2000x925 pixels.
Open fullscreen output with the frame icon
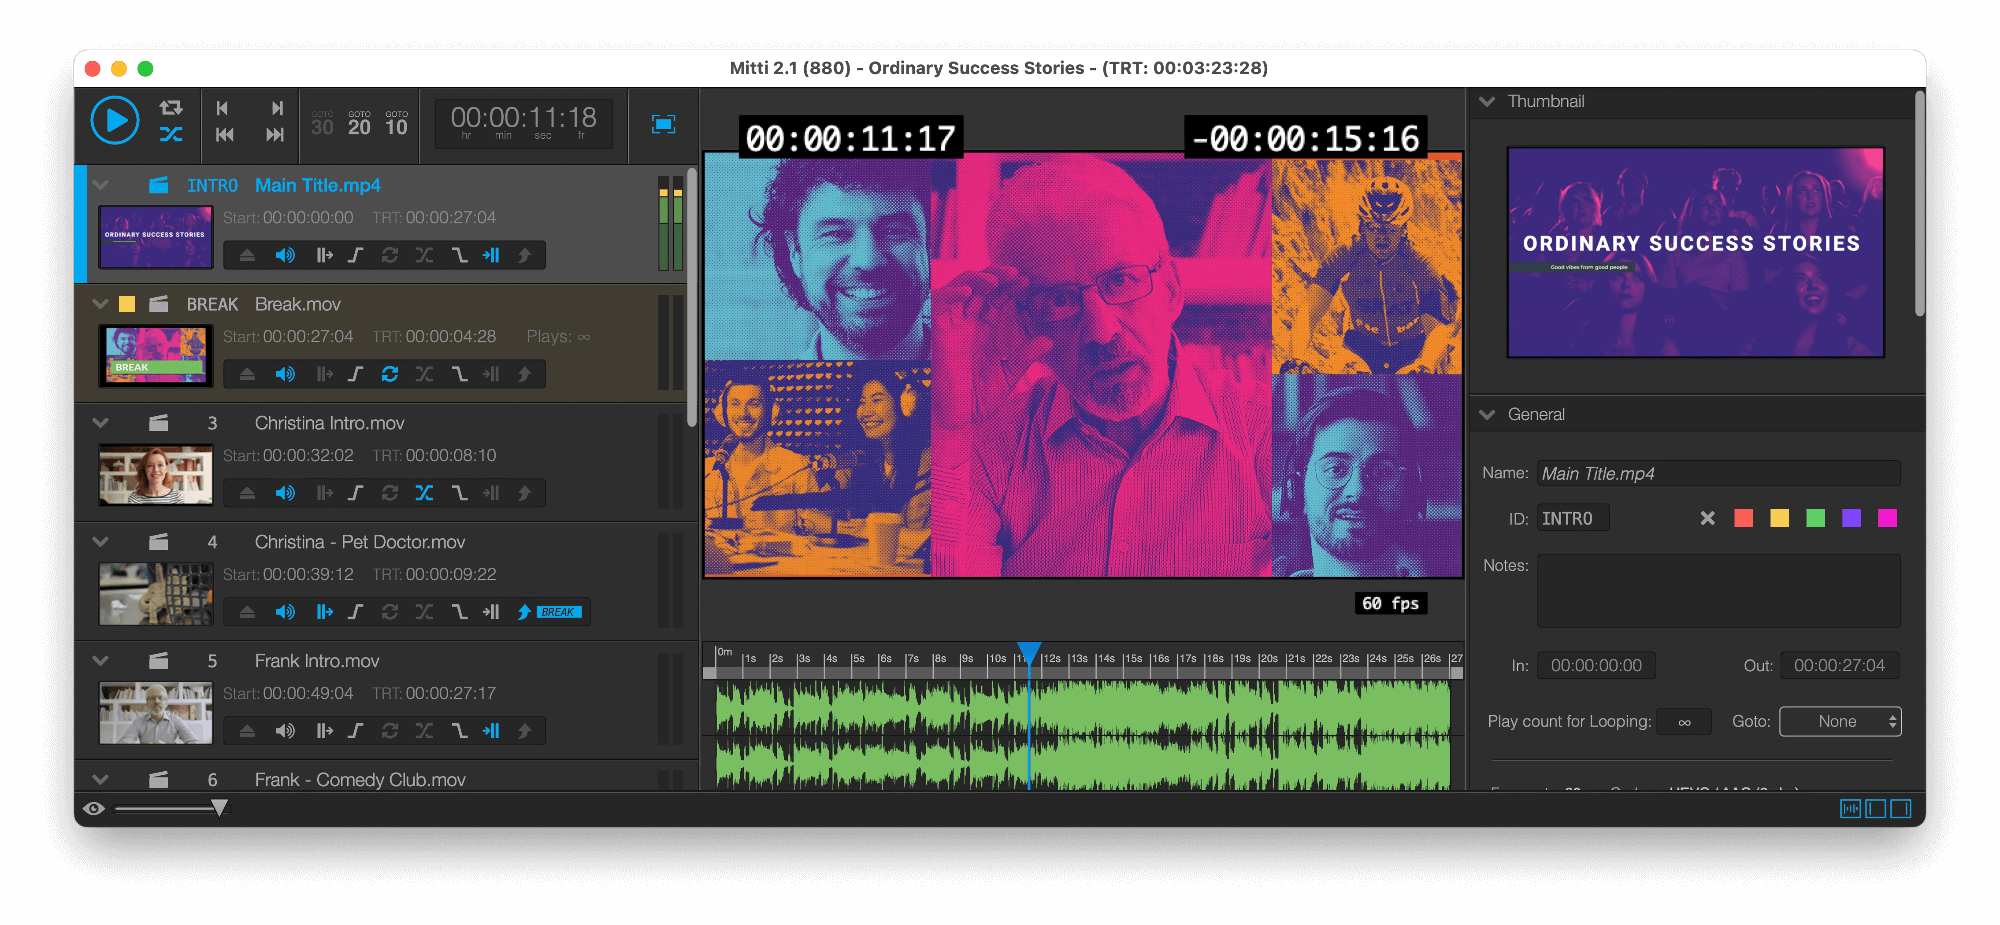tap(663, 125)
